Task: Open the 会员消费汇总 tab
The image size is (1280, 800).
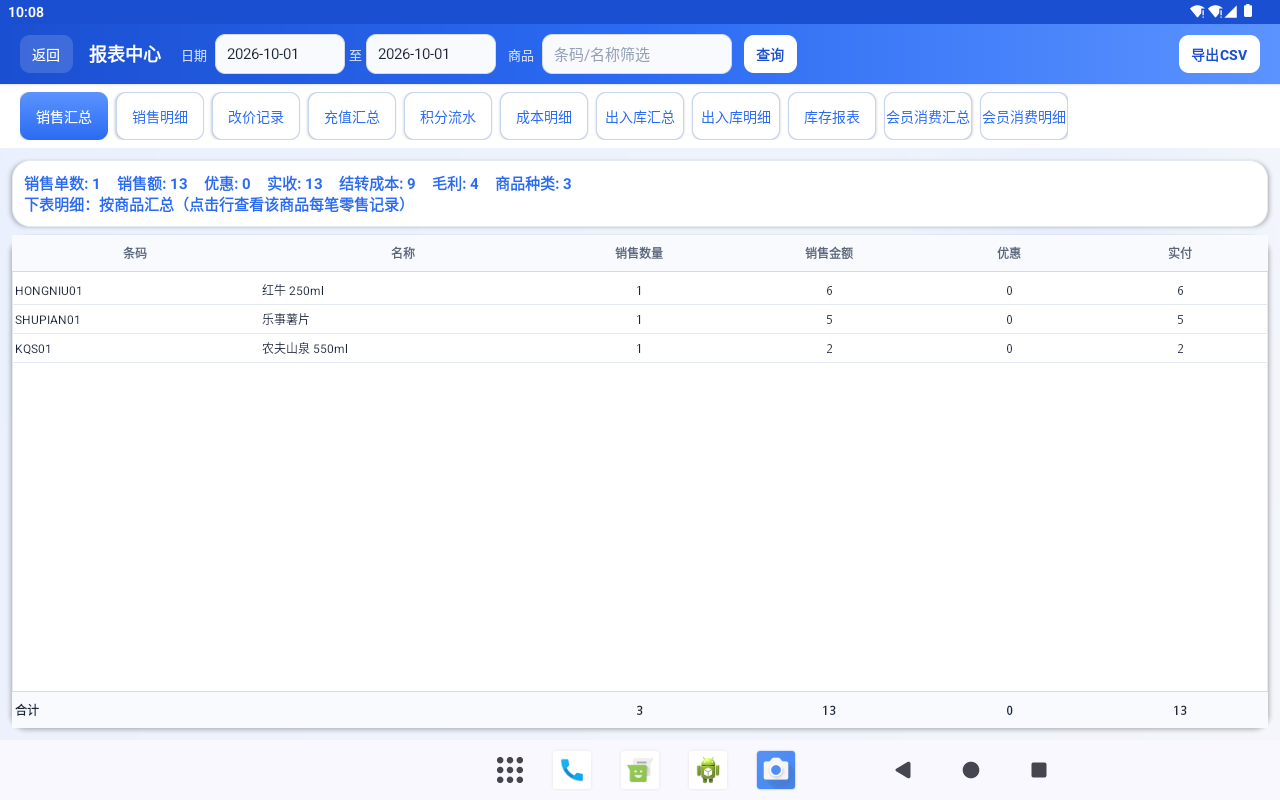Action: pos(928,117)
